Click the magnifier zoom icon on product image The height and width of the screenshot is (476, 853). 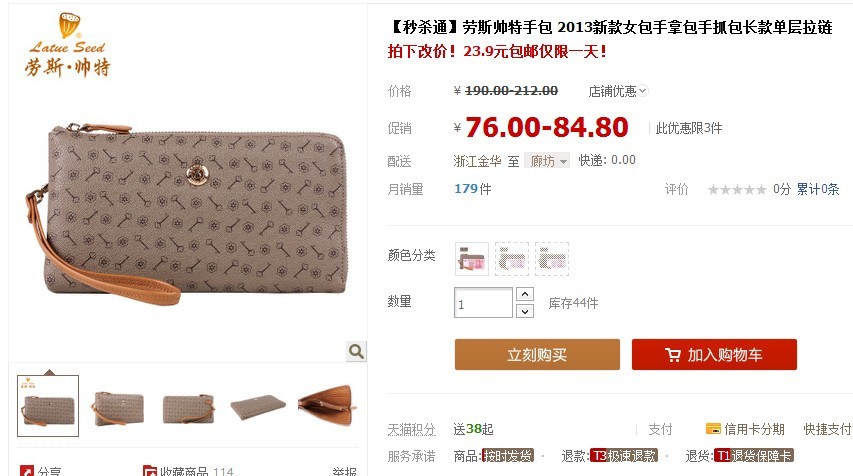tap(356, 351)
